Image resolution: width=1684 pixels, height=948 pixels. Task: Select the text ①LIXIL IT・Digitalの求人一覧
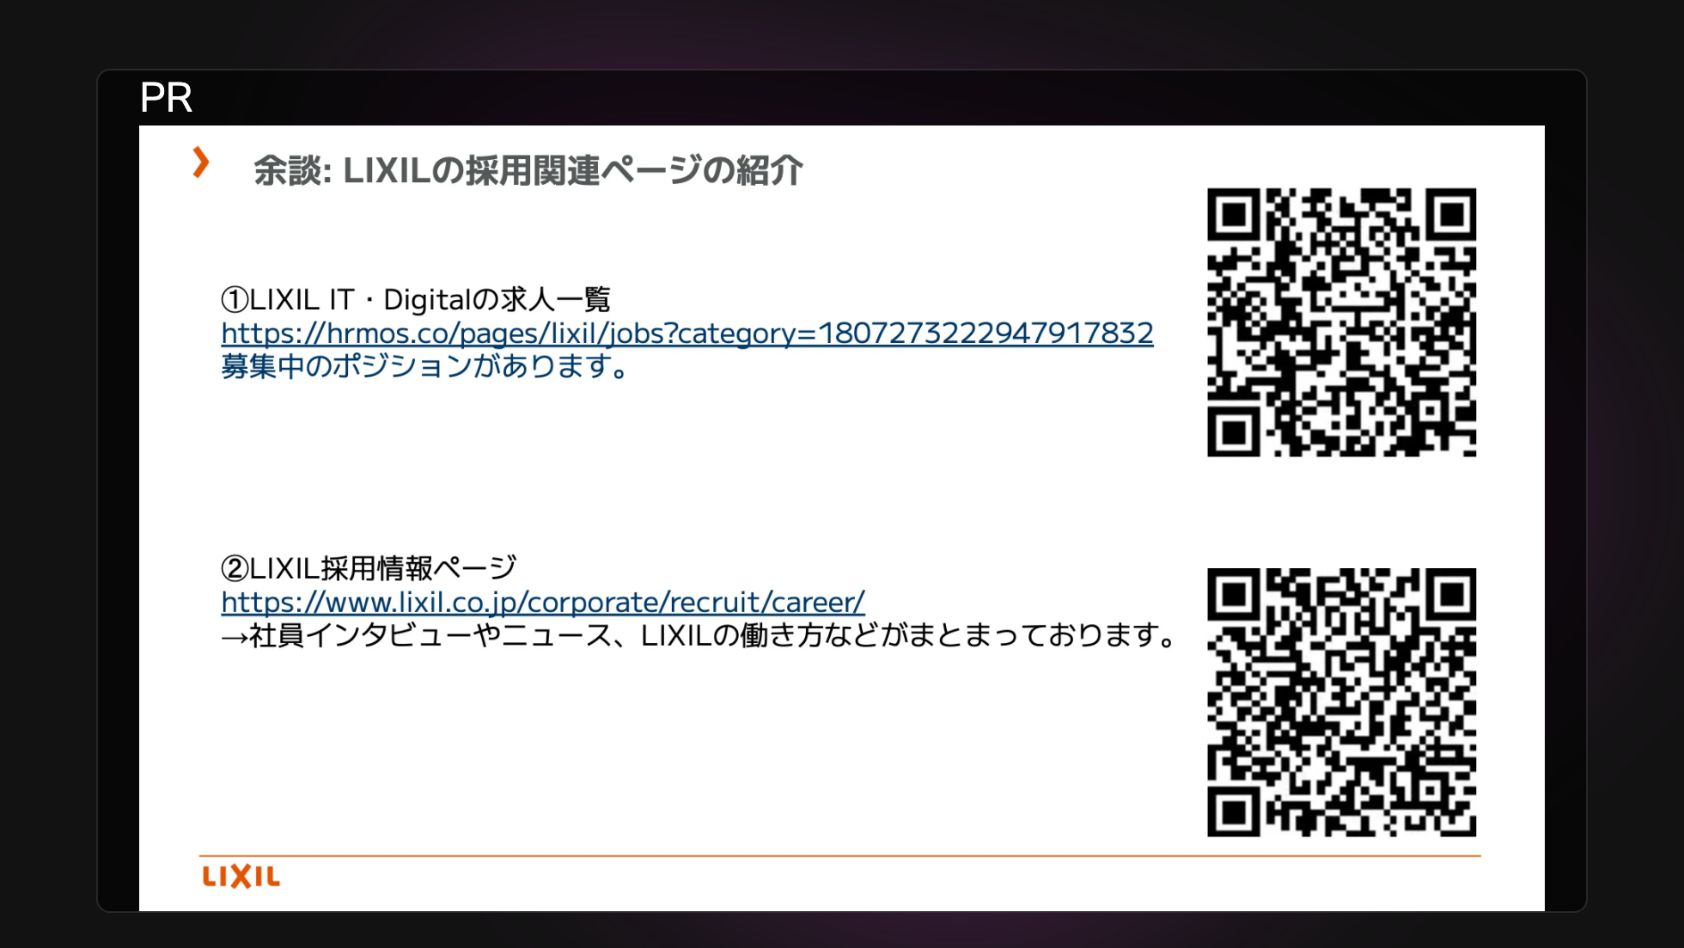(415, 299)
